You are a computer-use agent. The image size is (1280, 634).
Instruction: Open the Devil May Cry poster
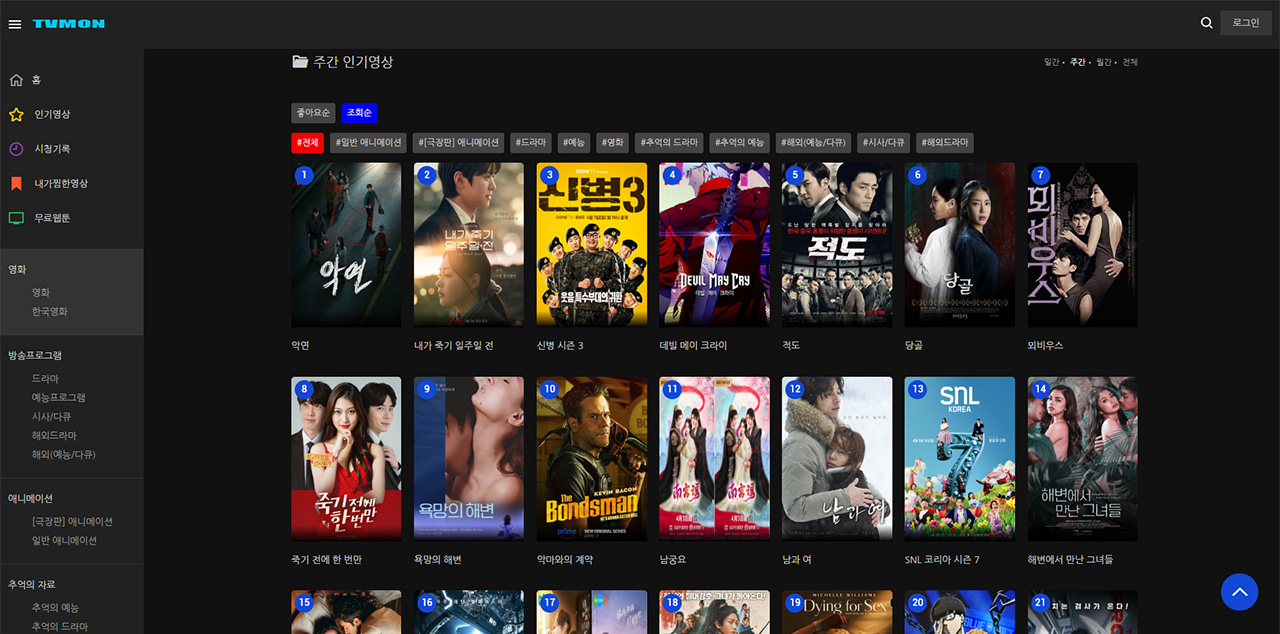714,245
